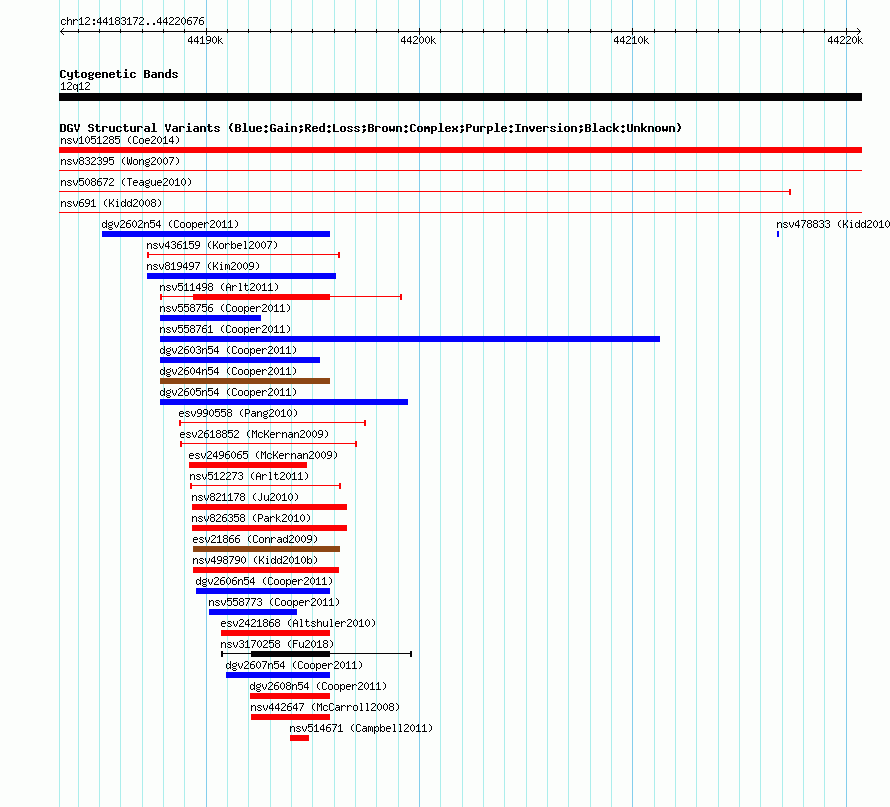Open the dgv2603n54 (Cooper2011) label
Image resolution: width=890 pixels, height=807 pixels.
click(228, 350)
